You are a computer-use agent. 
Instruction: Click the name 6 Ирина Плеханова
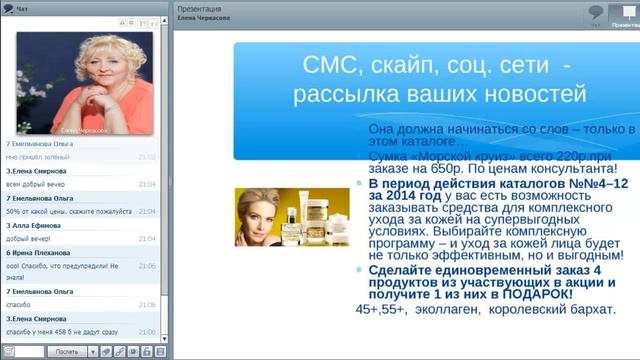coord(38,253)
